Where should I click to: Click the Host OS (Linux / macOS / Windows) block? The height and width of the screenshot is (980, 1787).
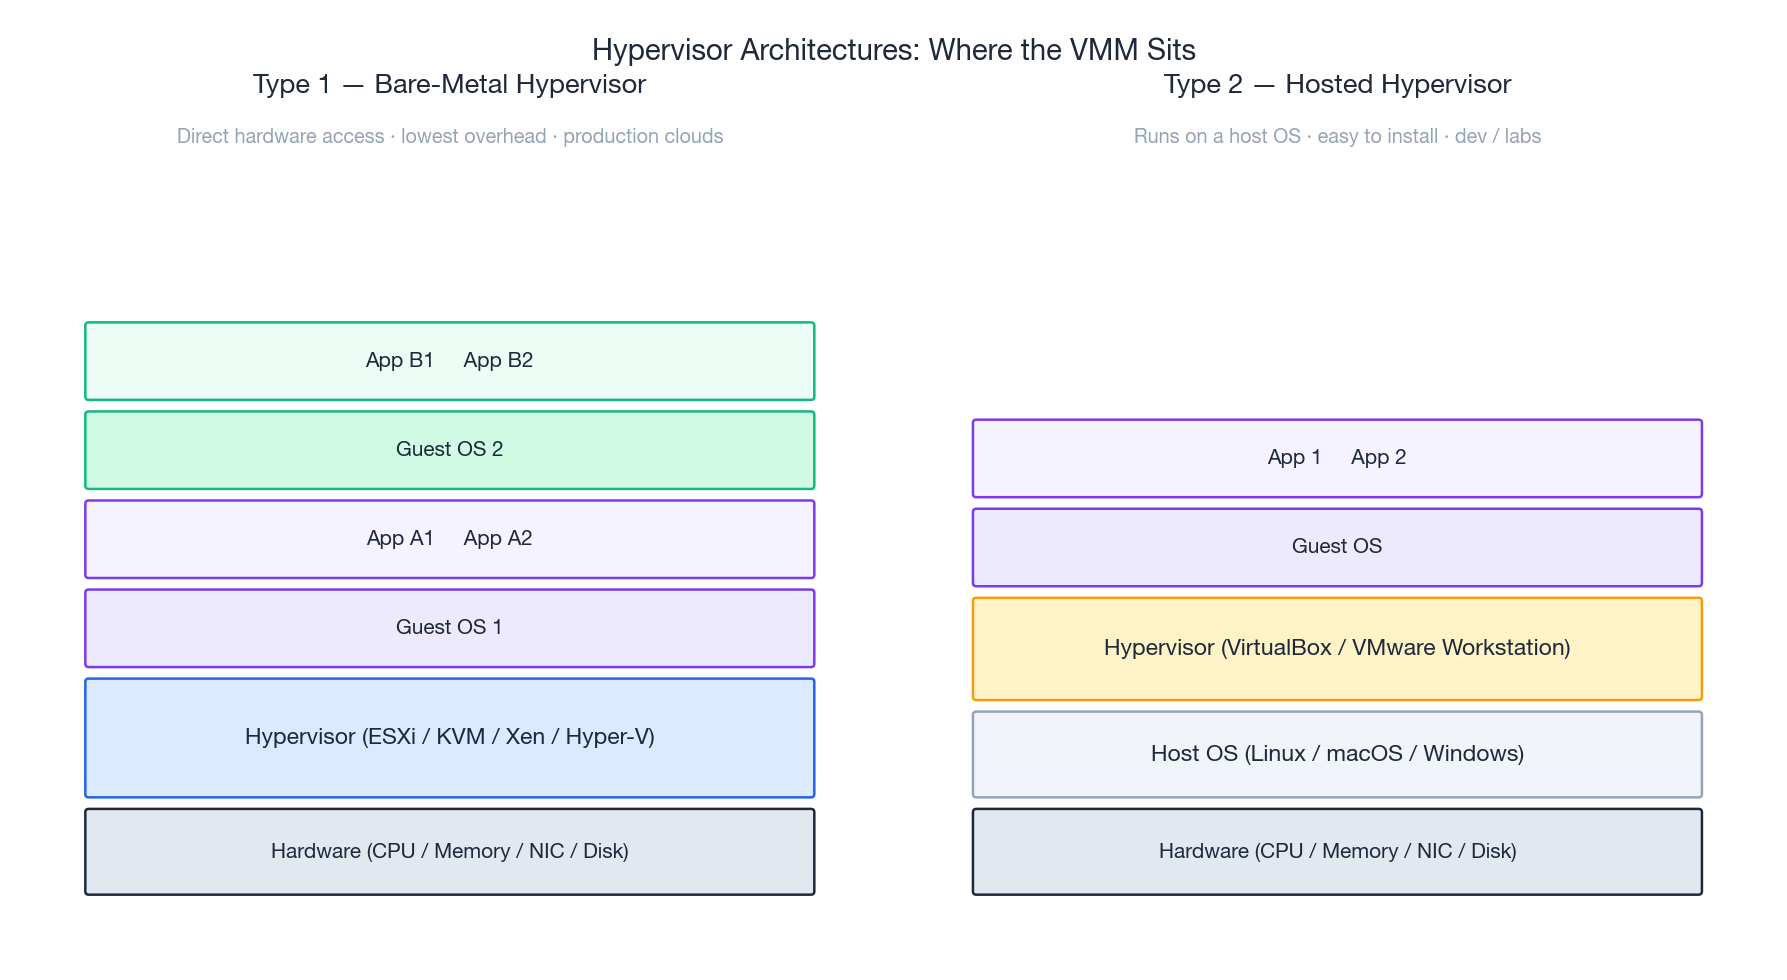pos(1337,754)
